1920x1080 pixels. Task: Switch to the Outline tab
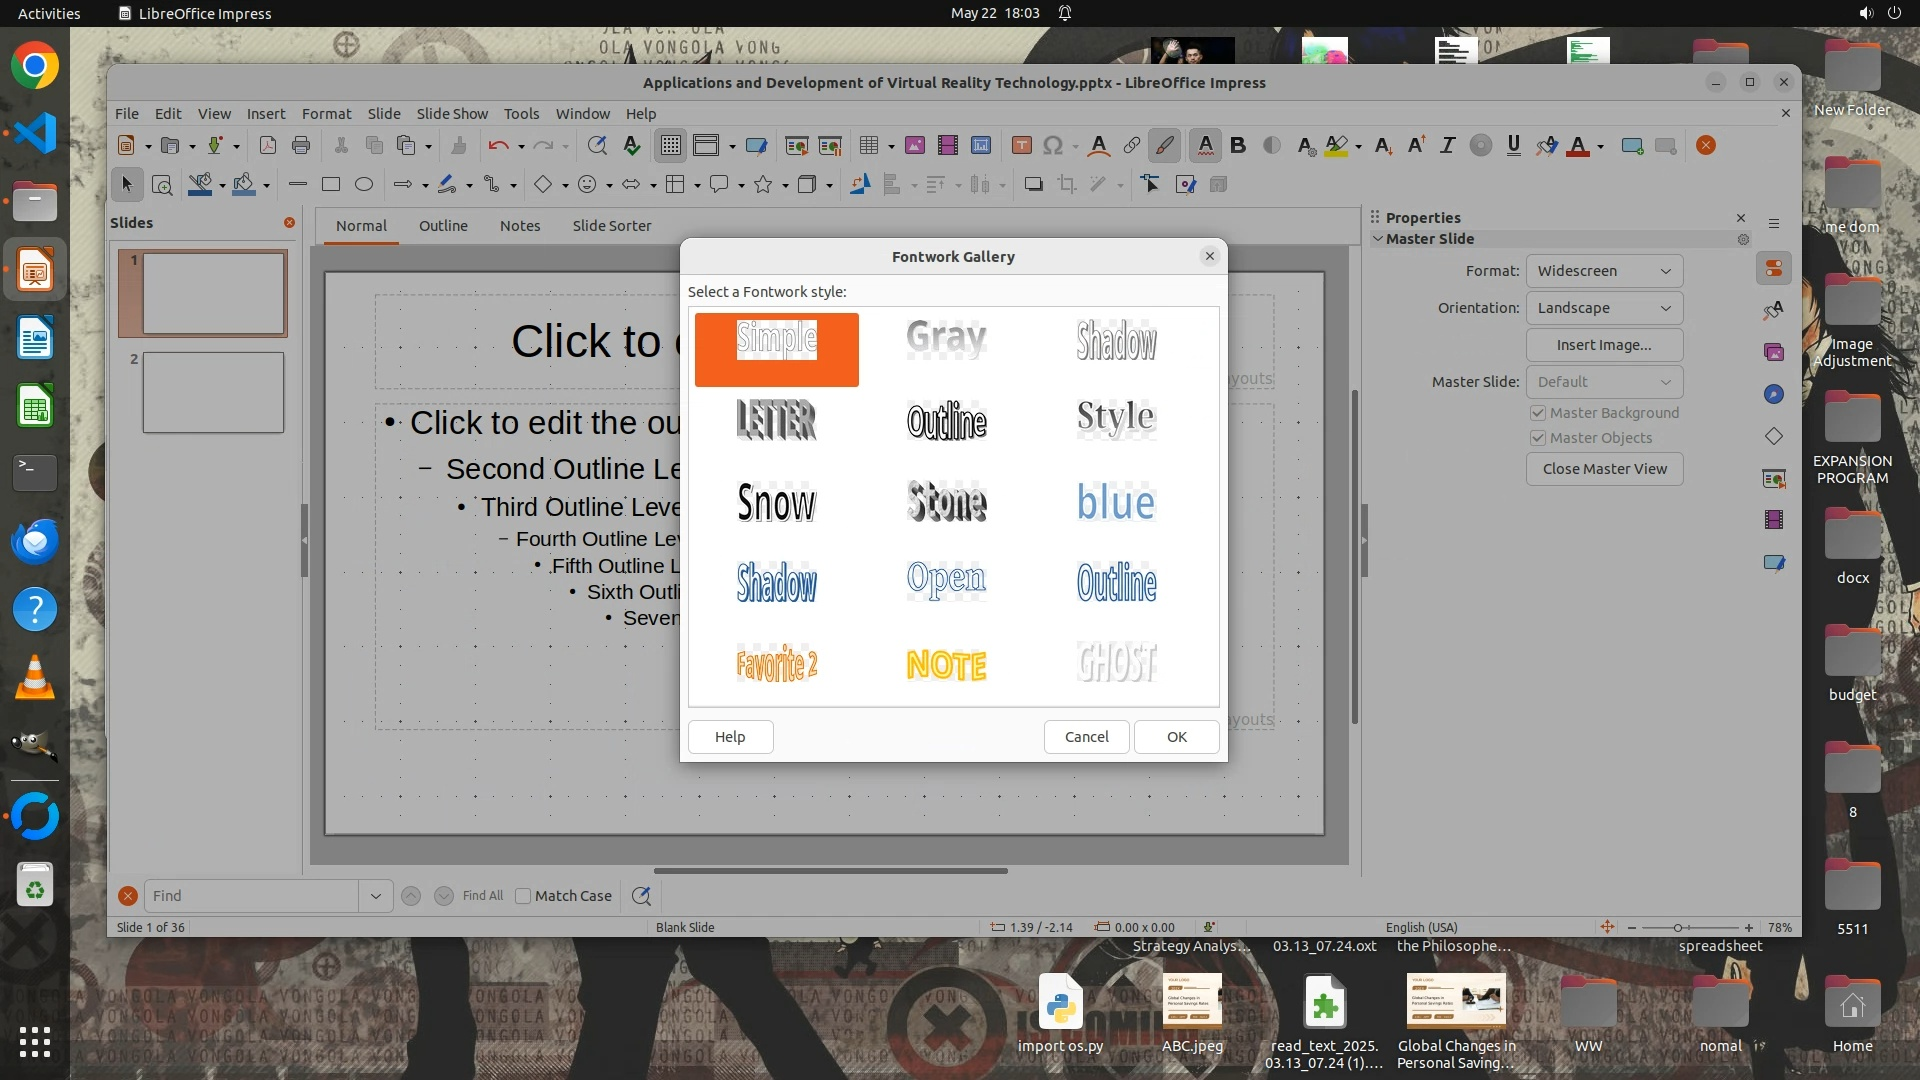[x=443, y=226]
